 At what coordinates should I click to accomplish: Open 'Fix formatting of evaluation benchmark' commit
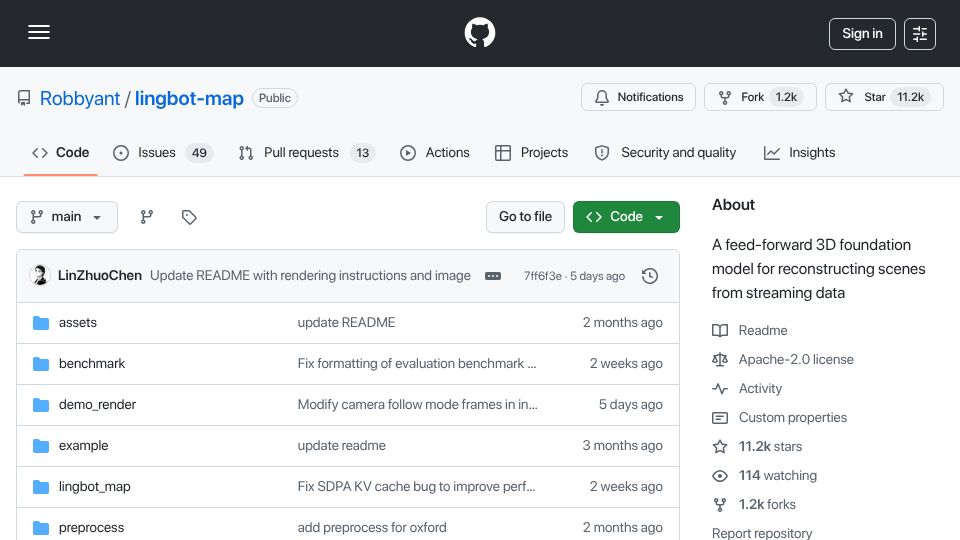coord(417,364)
